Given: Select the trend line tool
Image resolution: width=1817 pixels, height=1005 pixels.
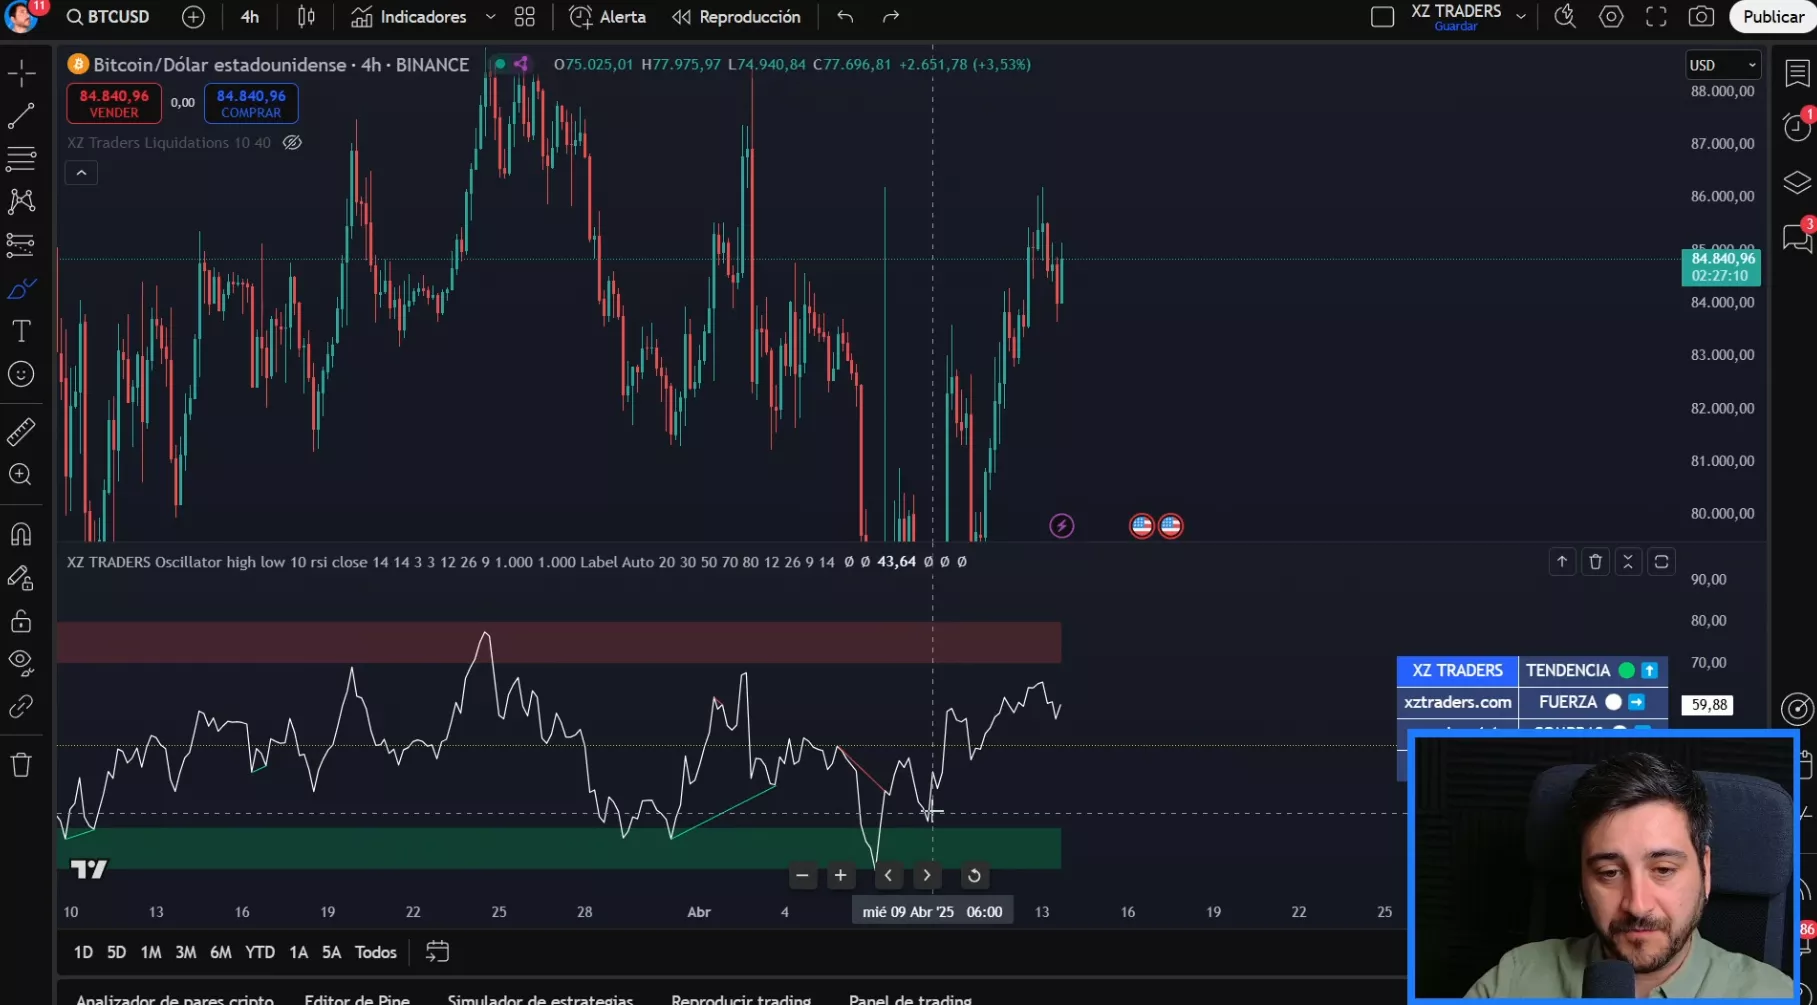Looking at the screenshot, I should pyautogui.click(x=21, y=116).
